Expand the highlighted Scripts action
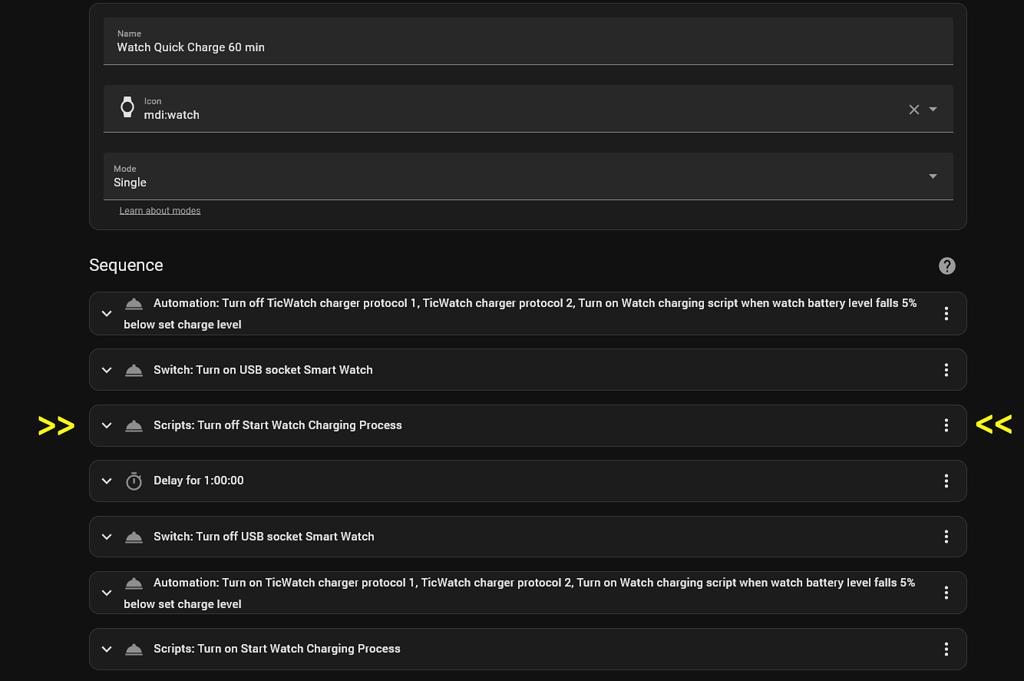Viewport: 1024px width, 681px height. click(x=106, y=425)
